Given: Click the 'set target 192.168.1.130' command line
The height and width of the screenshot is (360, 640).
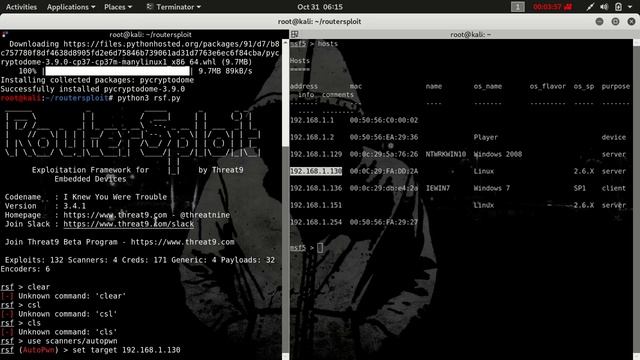Looking at the screenshot, I should coord(90,350).
